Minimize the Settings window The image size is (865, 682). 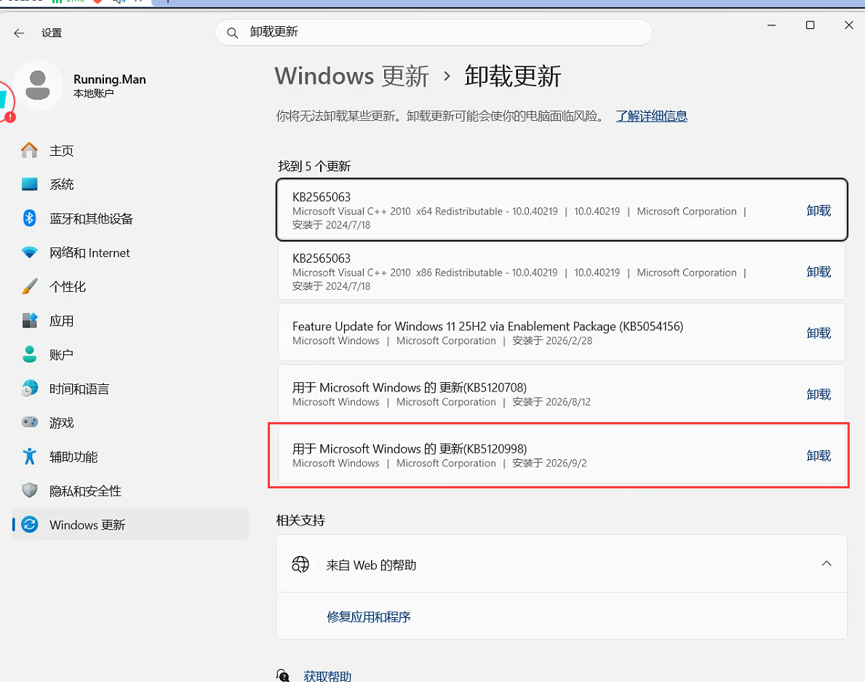click(x=771, y=25)
